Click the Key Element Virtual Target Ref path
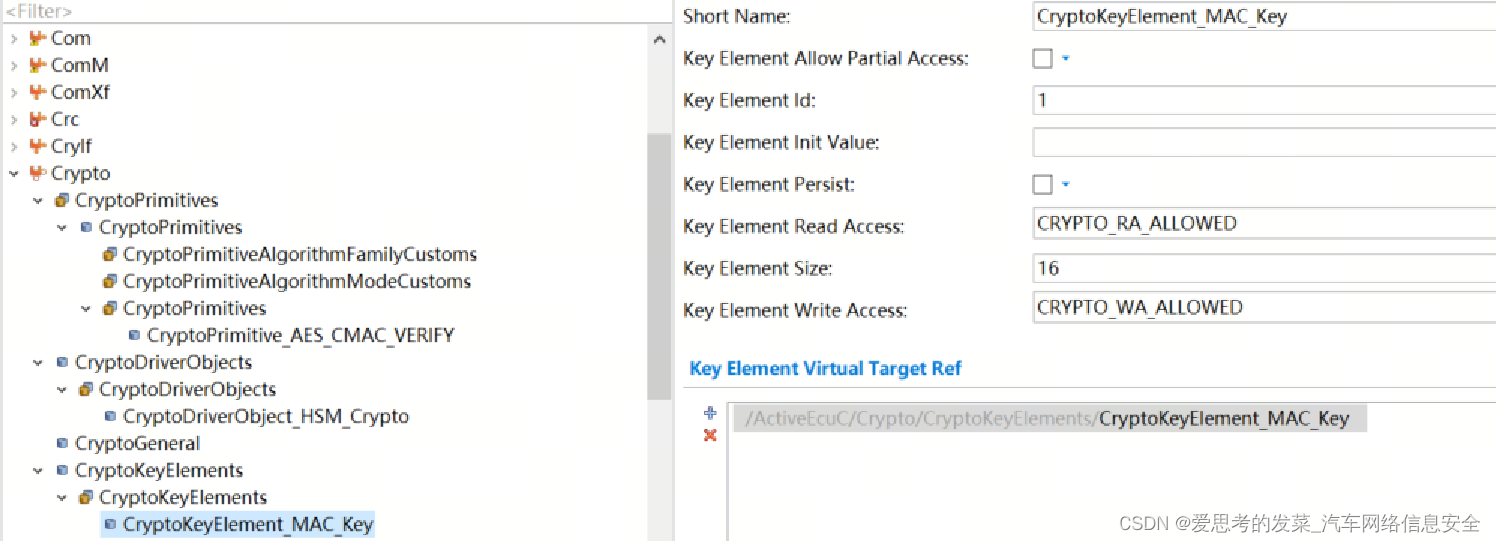 coord(1047,419)
